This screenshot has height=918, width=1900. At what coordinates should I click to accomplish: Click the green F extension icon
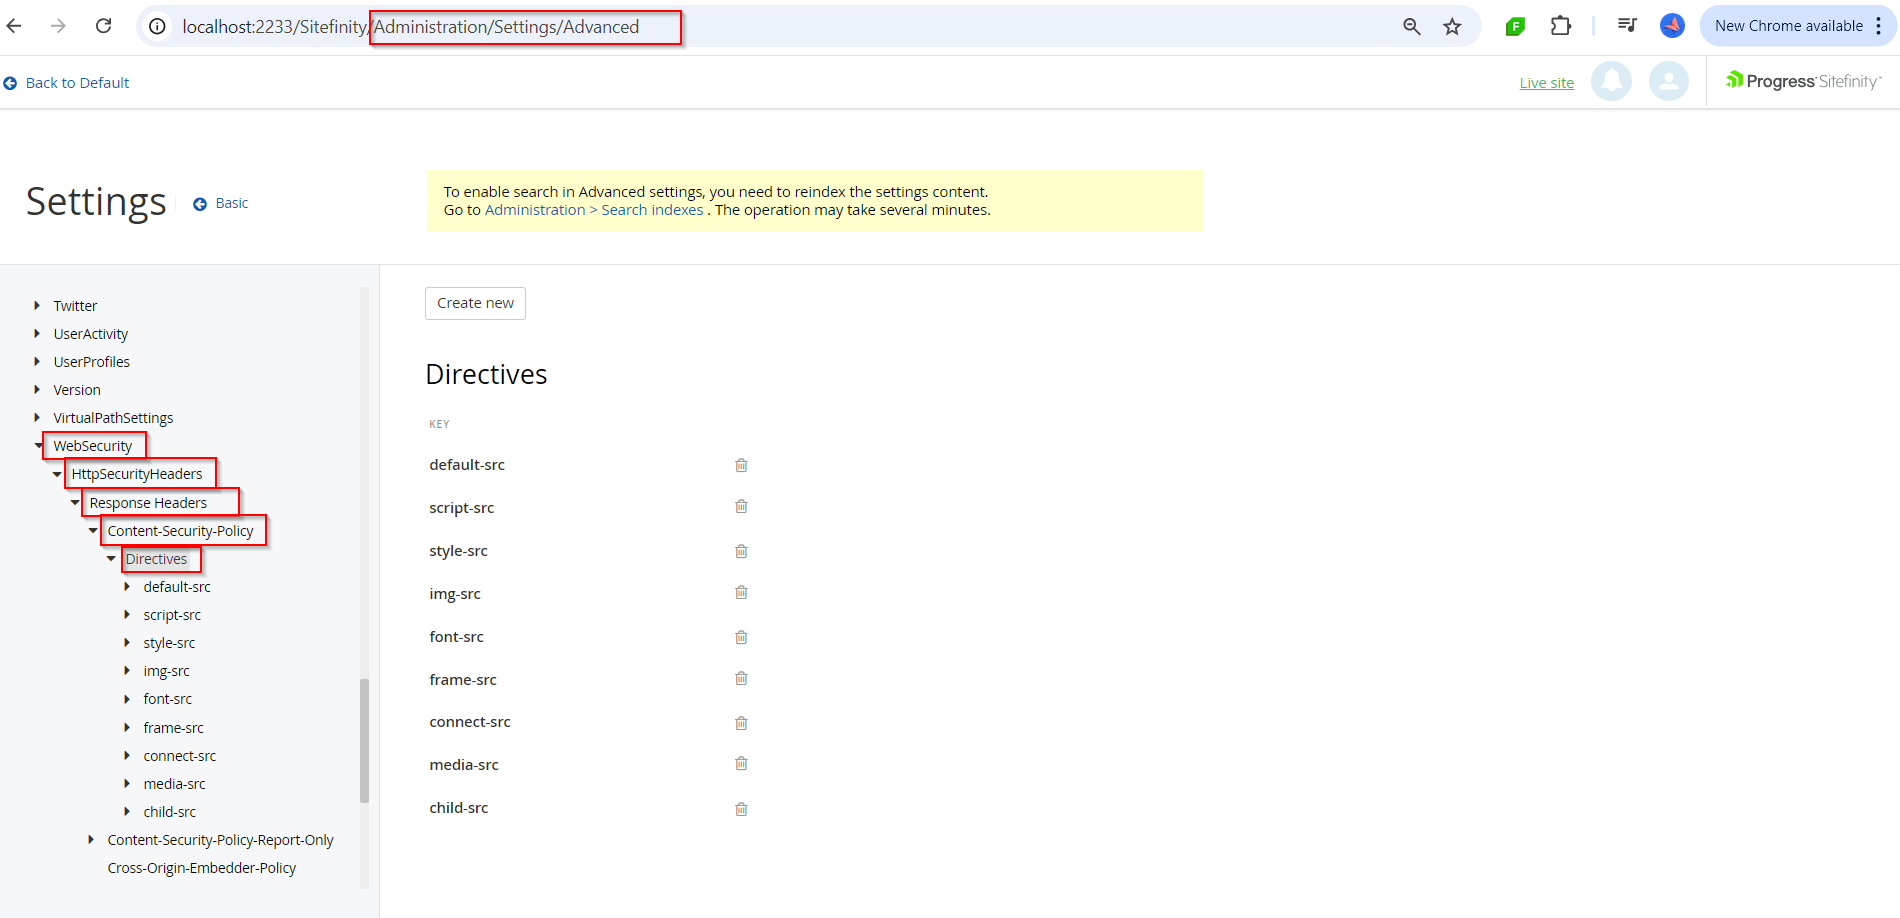(x=1515, y=27)
